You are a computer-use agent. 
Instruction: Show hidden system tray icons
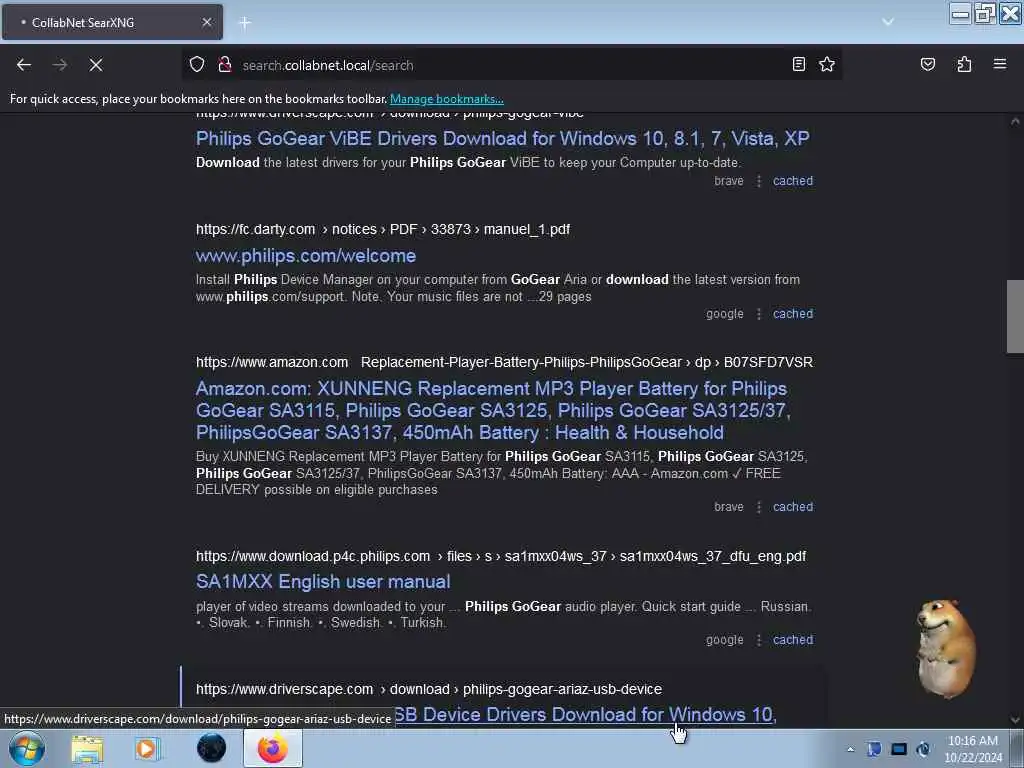[x=850, y=749]
